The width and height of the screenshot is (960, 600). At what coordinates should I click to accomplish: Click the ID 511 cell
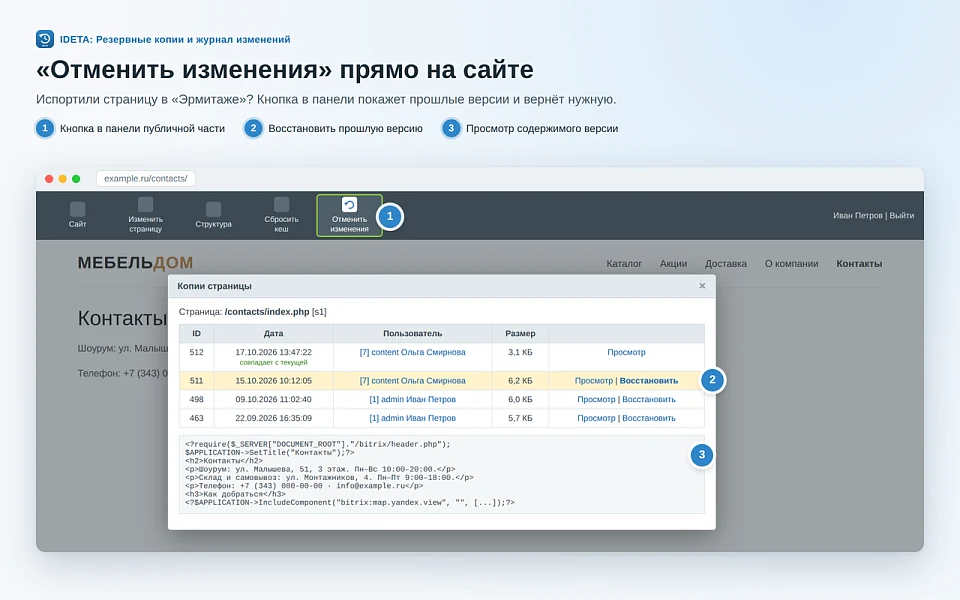(197, 380)
